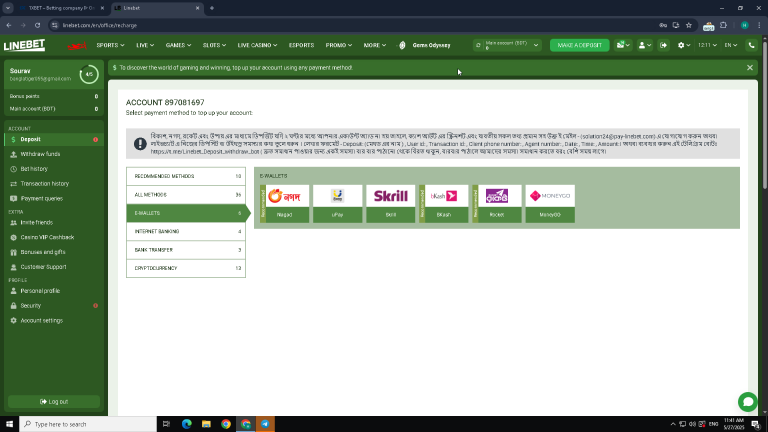
Task: Select Cryptocurrency tab
Action: click(x=186, y=268)
